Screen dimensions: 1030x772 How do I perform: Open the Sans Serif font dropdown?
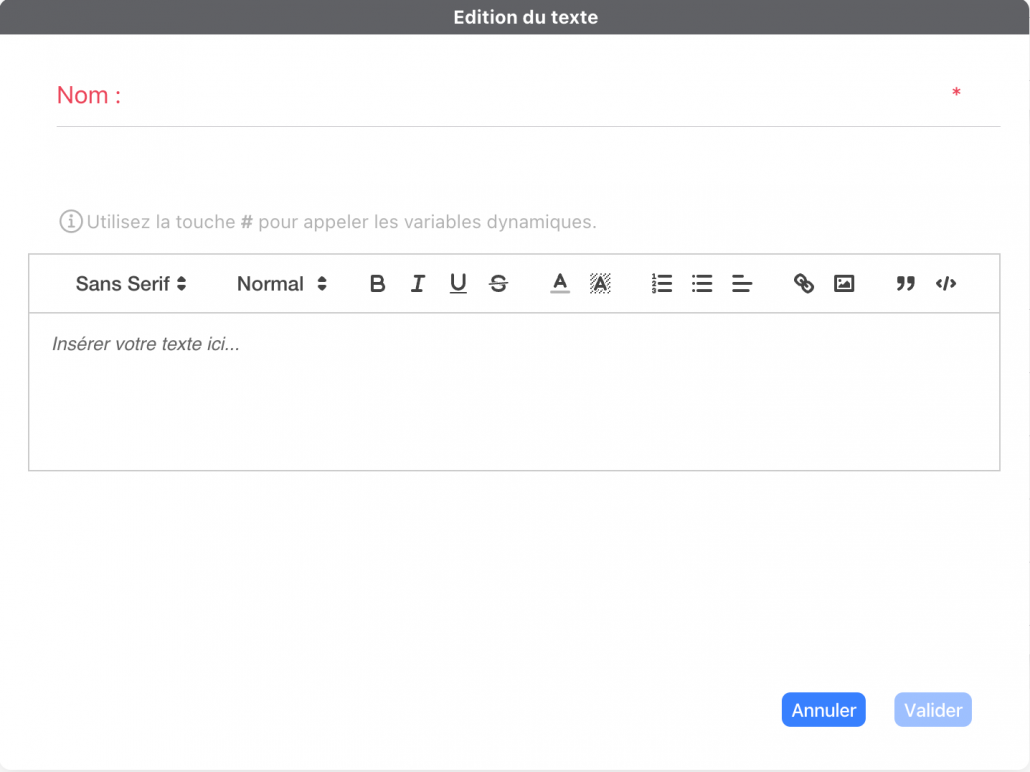131,284
